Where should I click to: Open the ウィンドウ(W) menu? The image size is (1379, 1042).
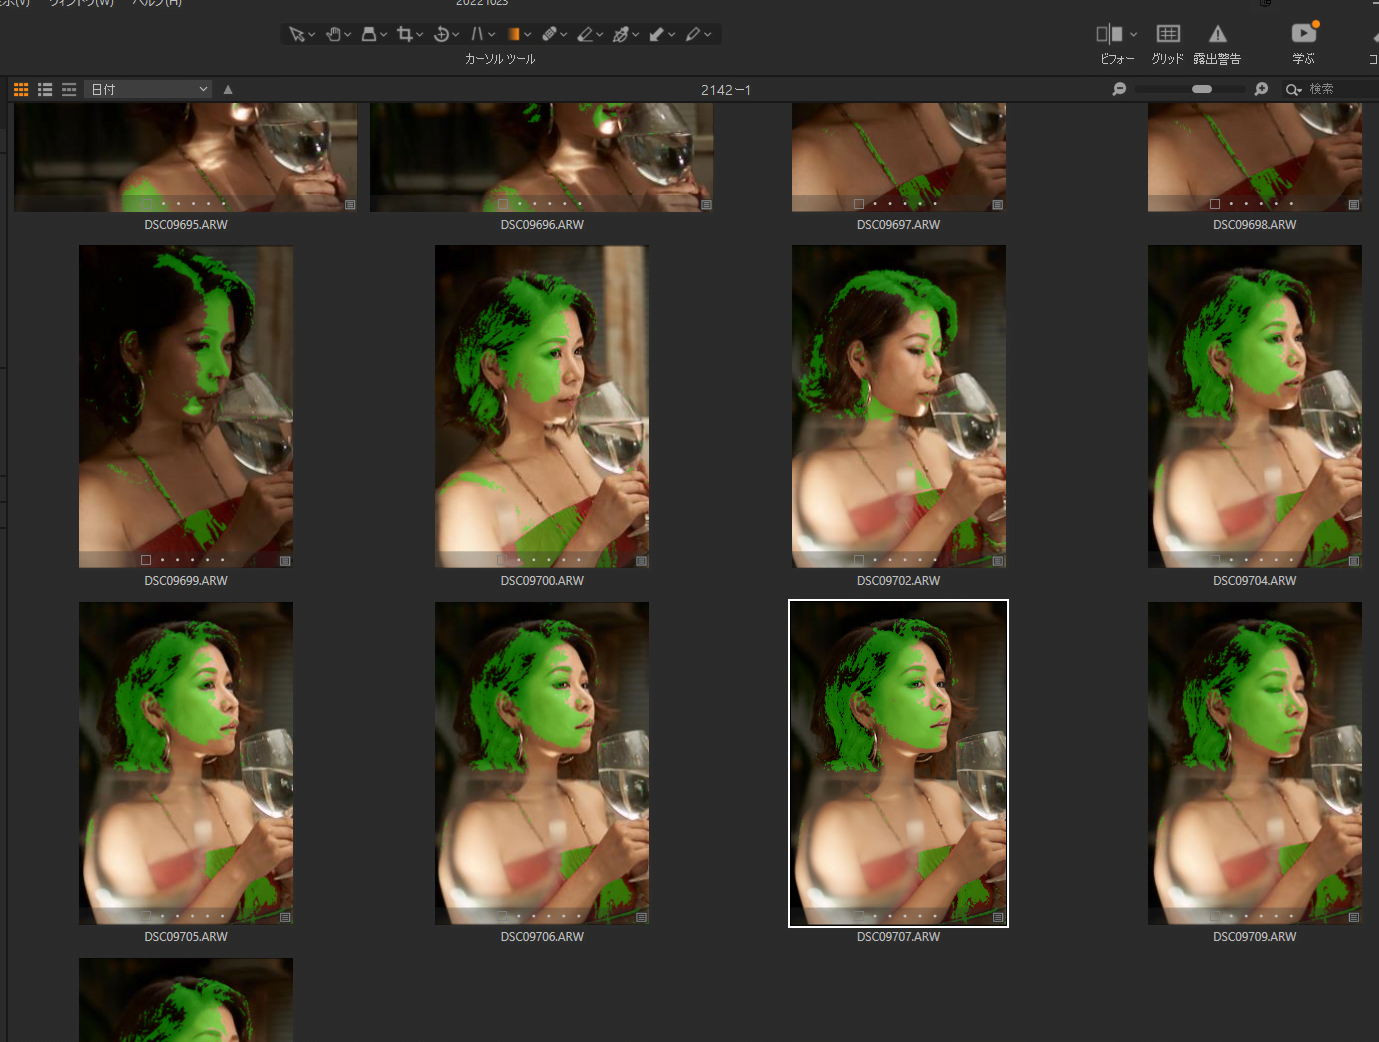point(81,3)
